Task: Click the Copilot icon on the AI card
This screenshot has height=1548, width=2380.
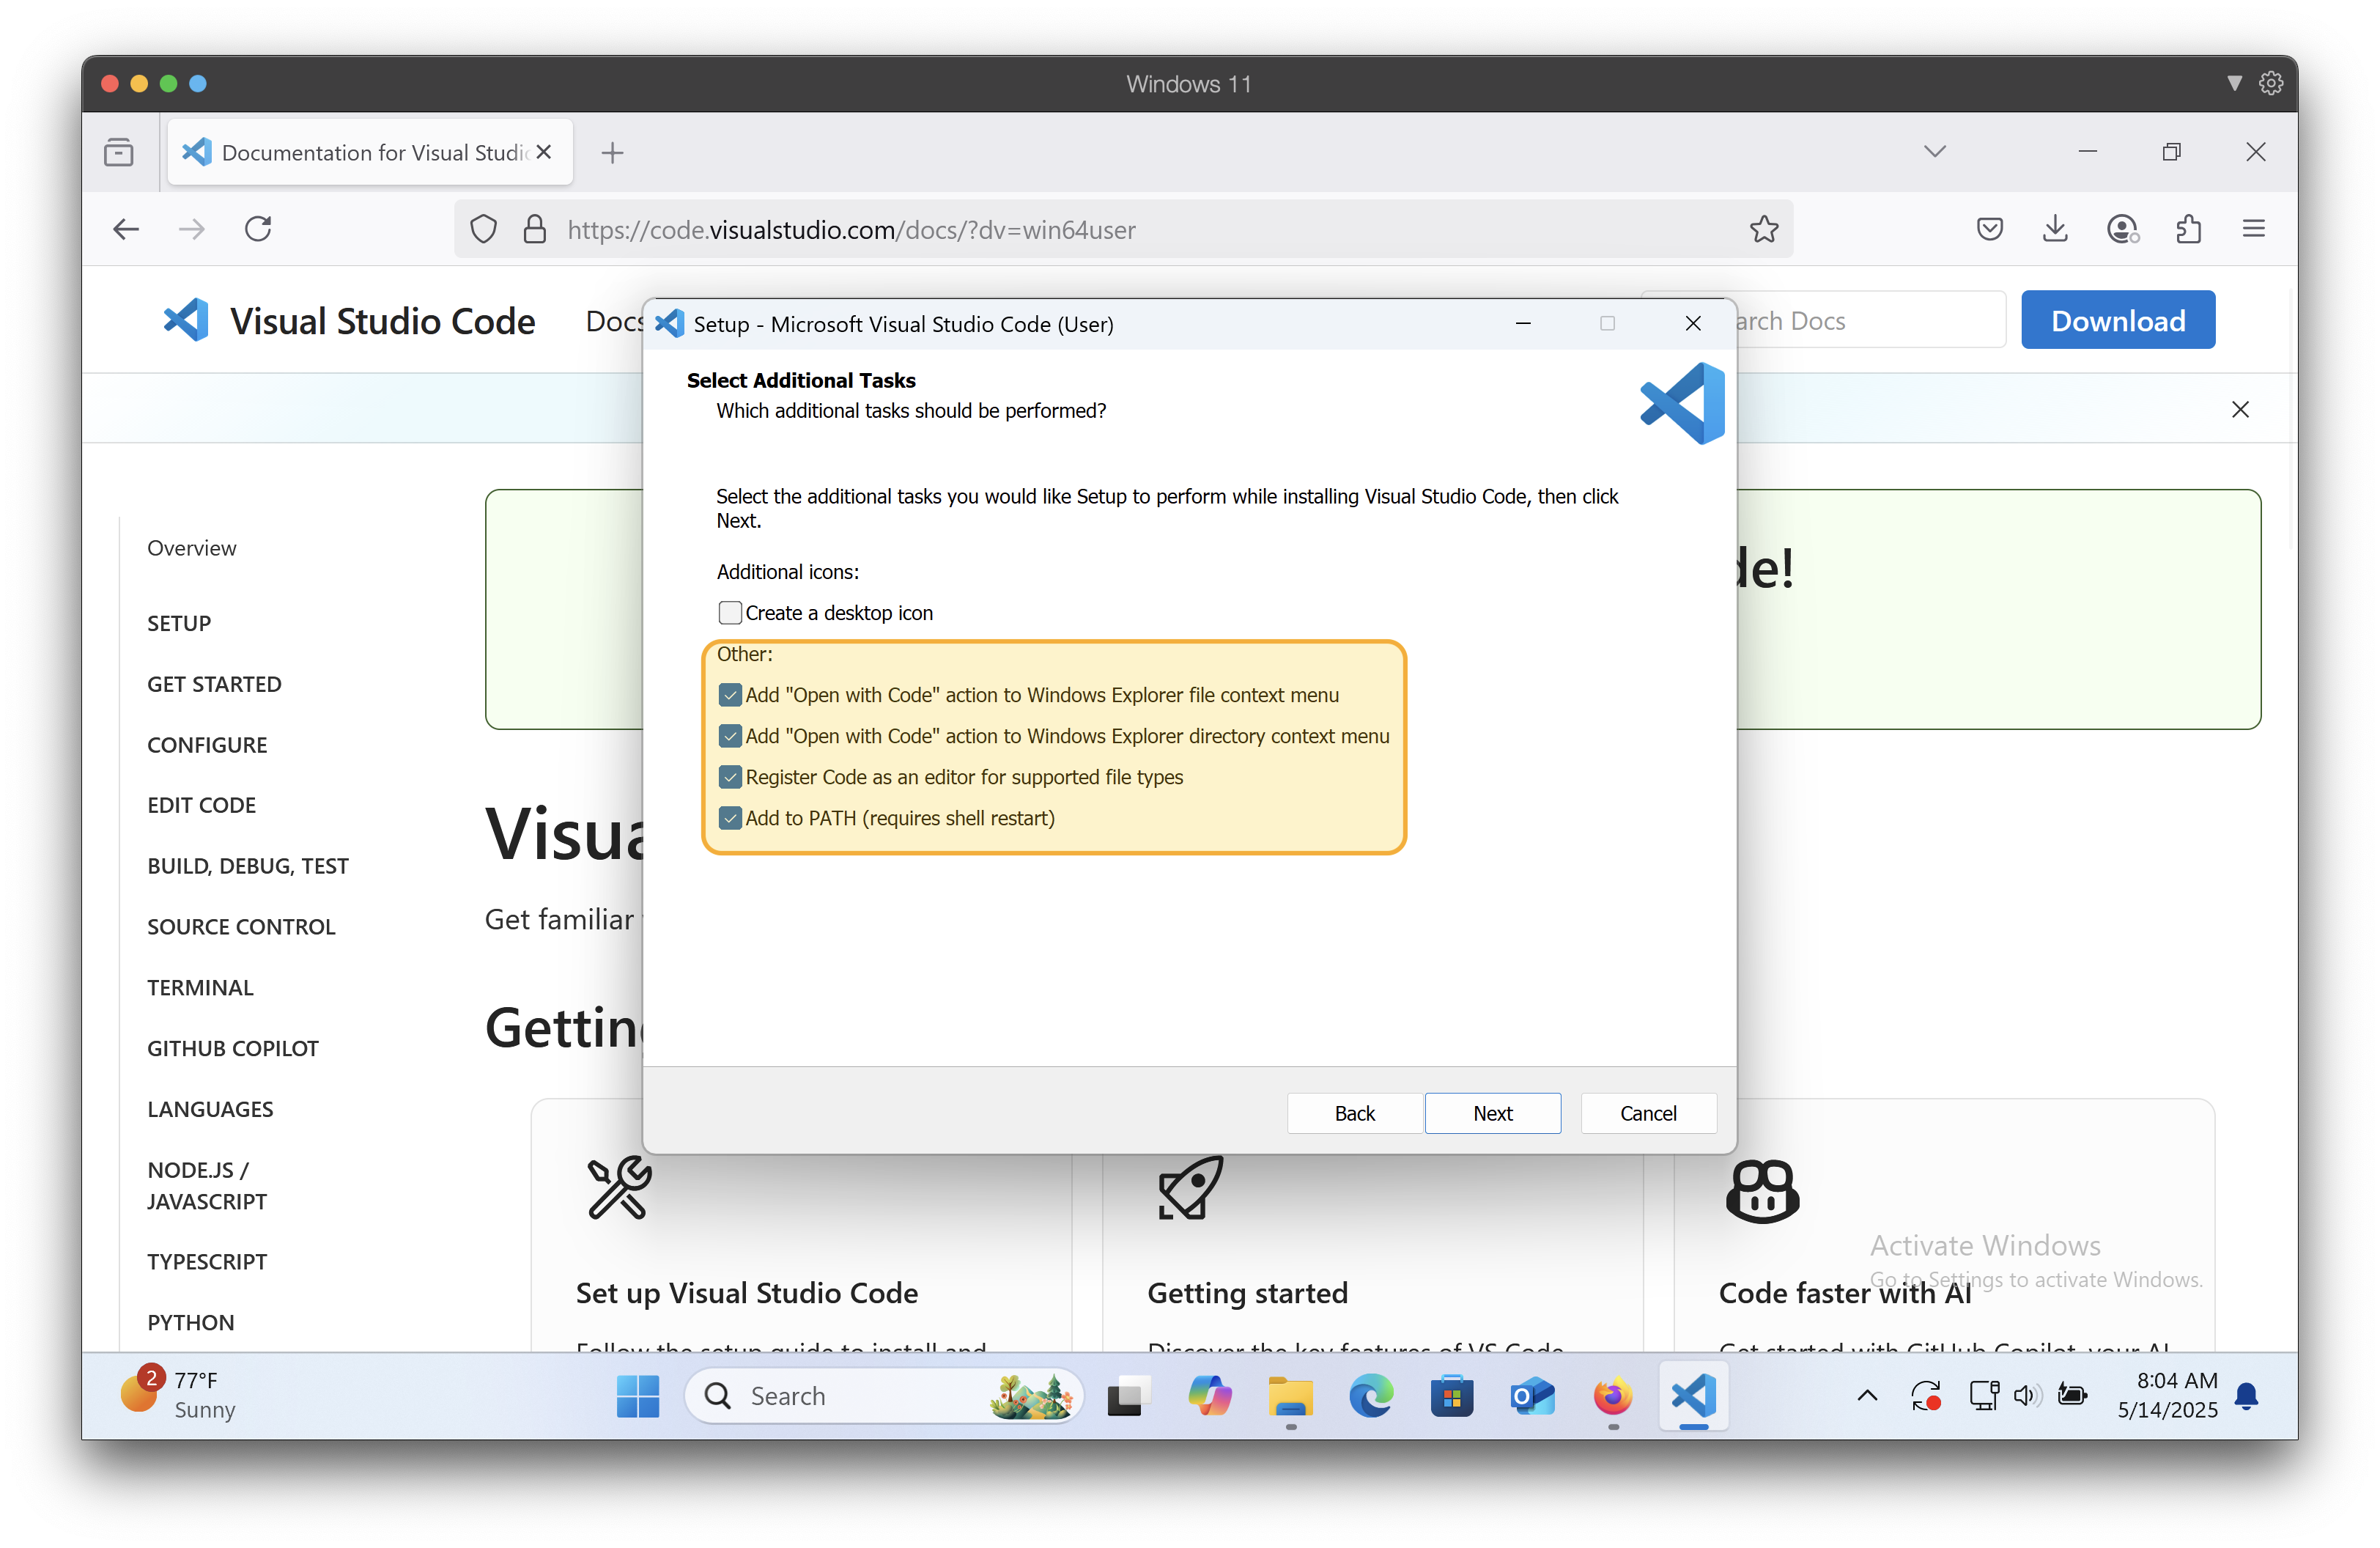Action: point(1762,1190)
